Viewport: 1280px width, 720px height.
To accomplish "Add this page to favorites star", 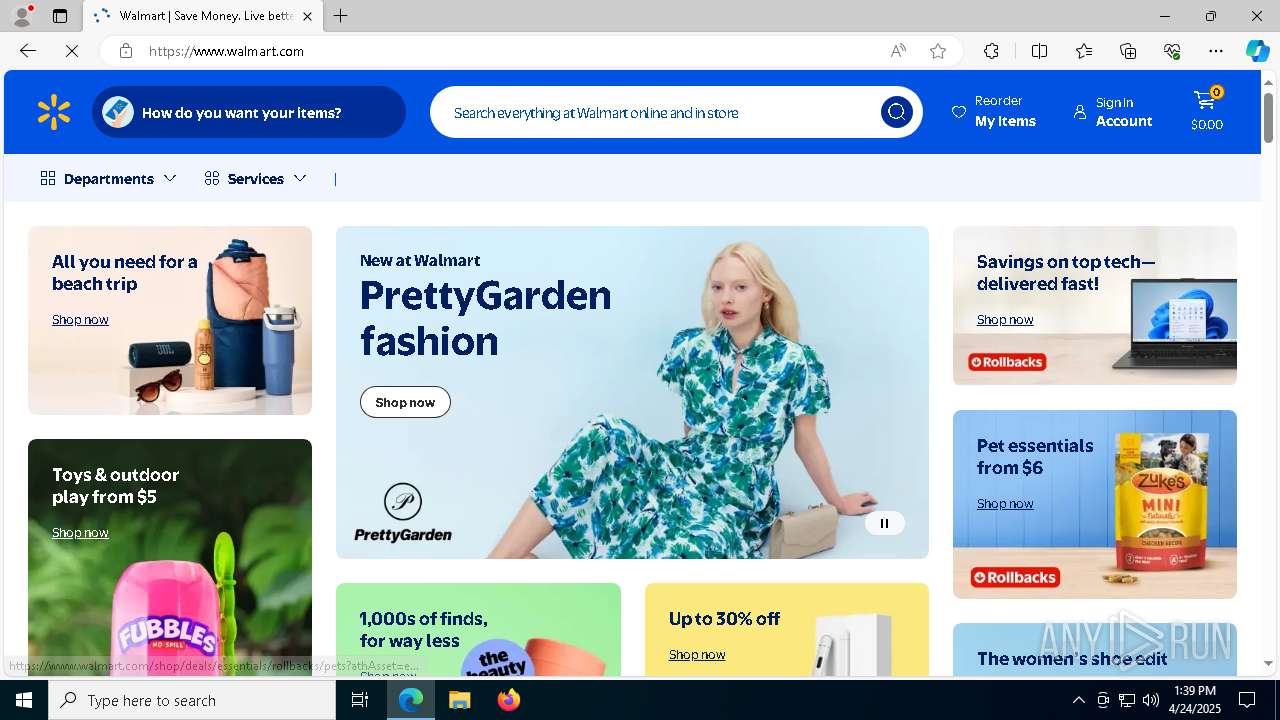I will [938, 51].
